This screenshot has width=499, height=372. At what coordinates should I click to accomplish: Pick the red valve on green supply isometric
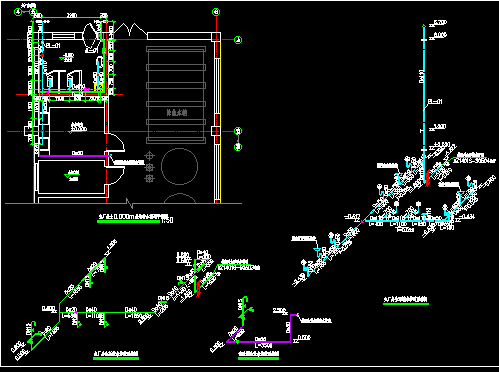tap(199, 288)
